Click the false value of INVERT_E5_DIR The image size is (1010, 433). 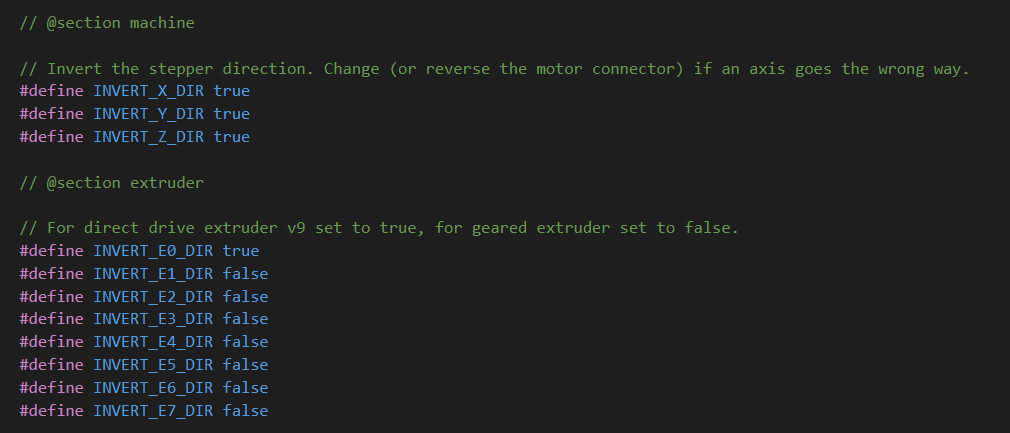pos(245,365)
